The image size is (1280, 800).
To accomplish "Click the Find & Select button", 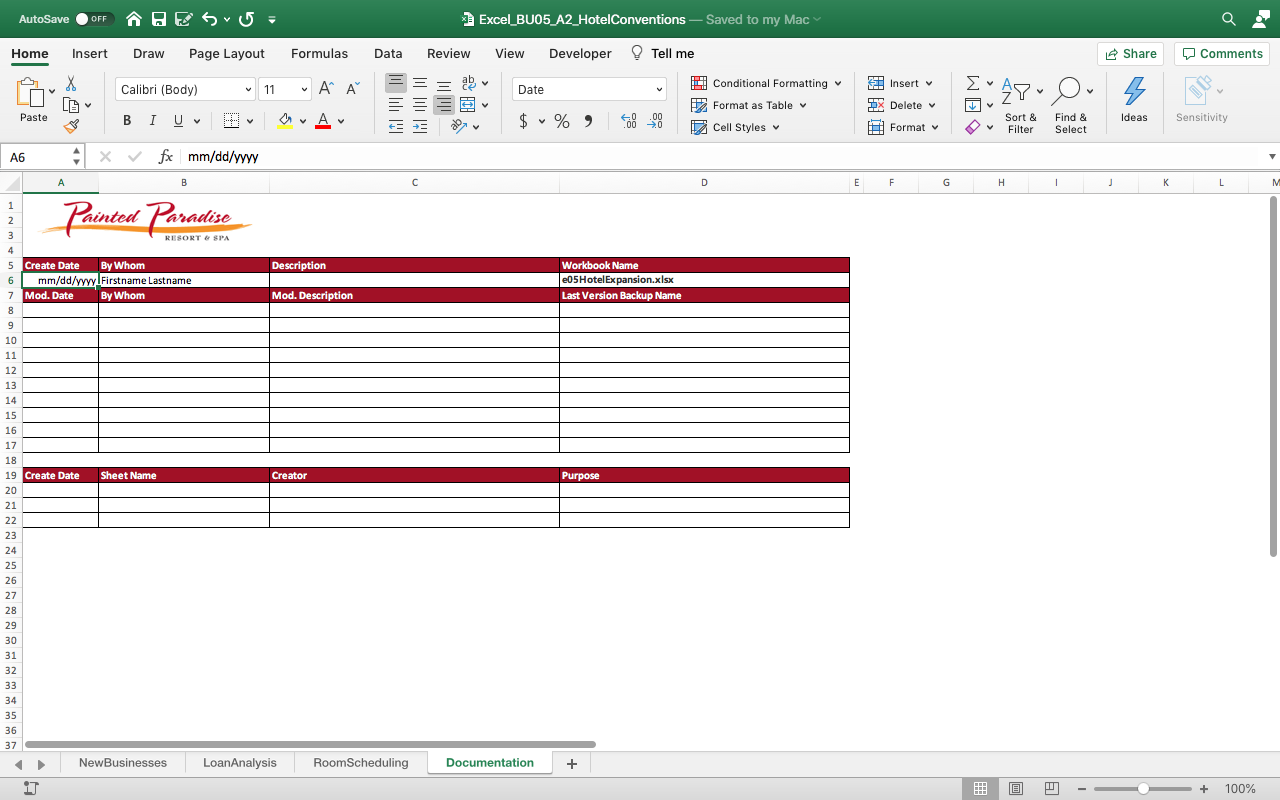I will [1071, 106].
